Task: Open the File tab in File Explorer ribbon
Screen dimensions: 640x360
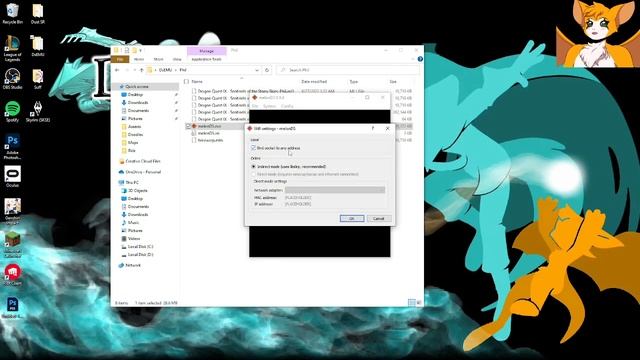Action: (x=120, y=59)
